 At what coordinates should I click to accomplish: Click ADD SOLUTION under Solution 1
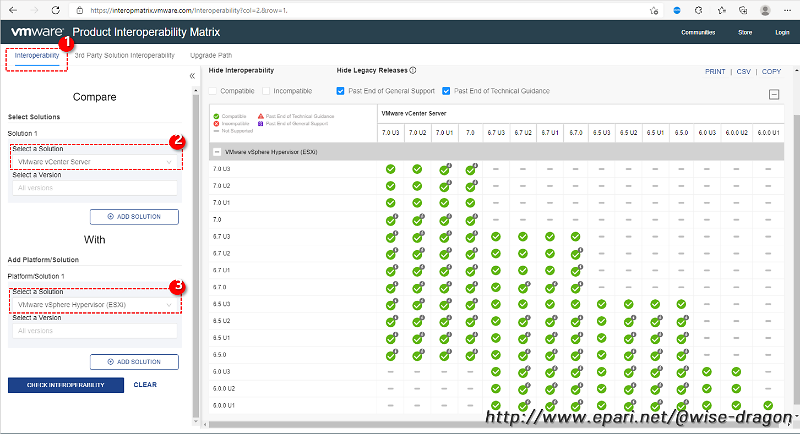point(134,217)
